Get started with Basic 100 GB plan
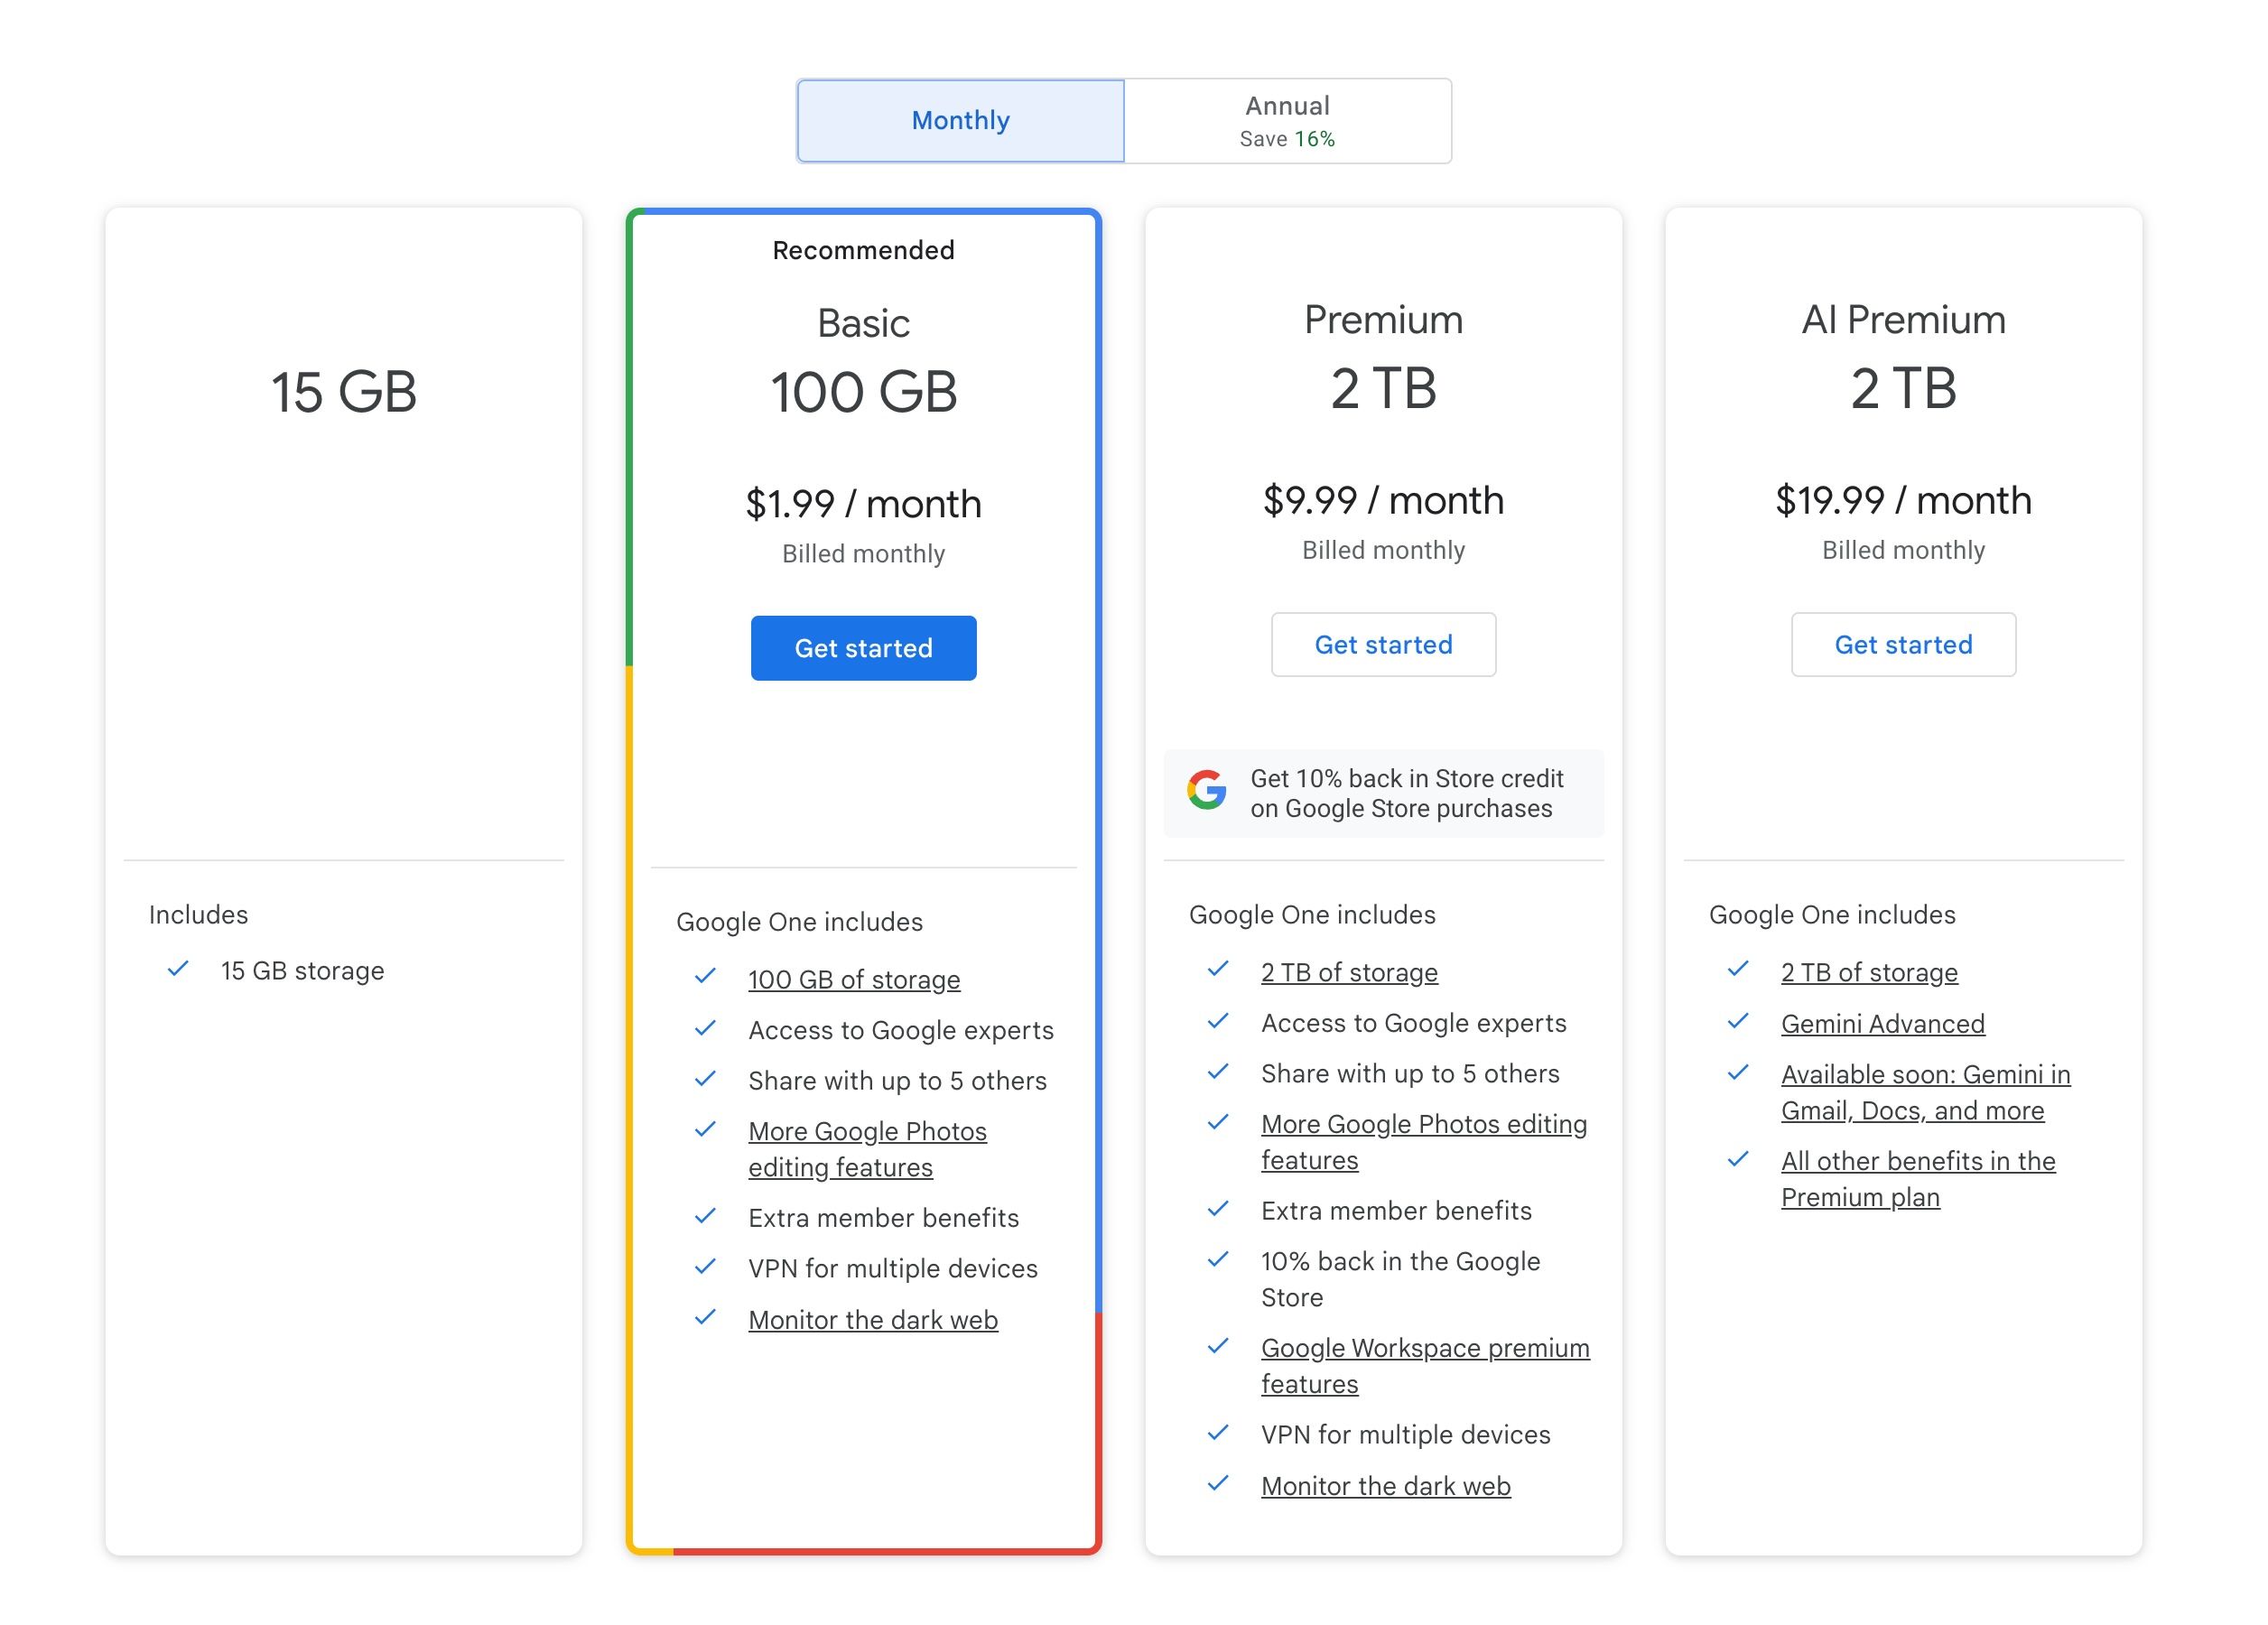The image size is (2268, 1625). coord(863,648)
